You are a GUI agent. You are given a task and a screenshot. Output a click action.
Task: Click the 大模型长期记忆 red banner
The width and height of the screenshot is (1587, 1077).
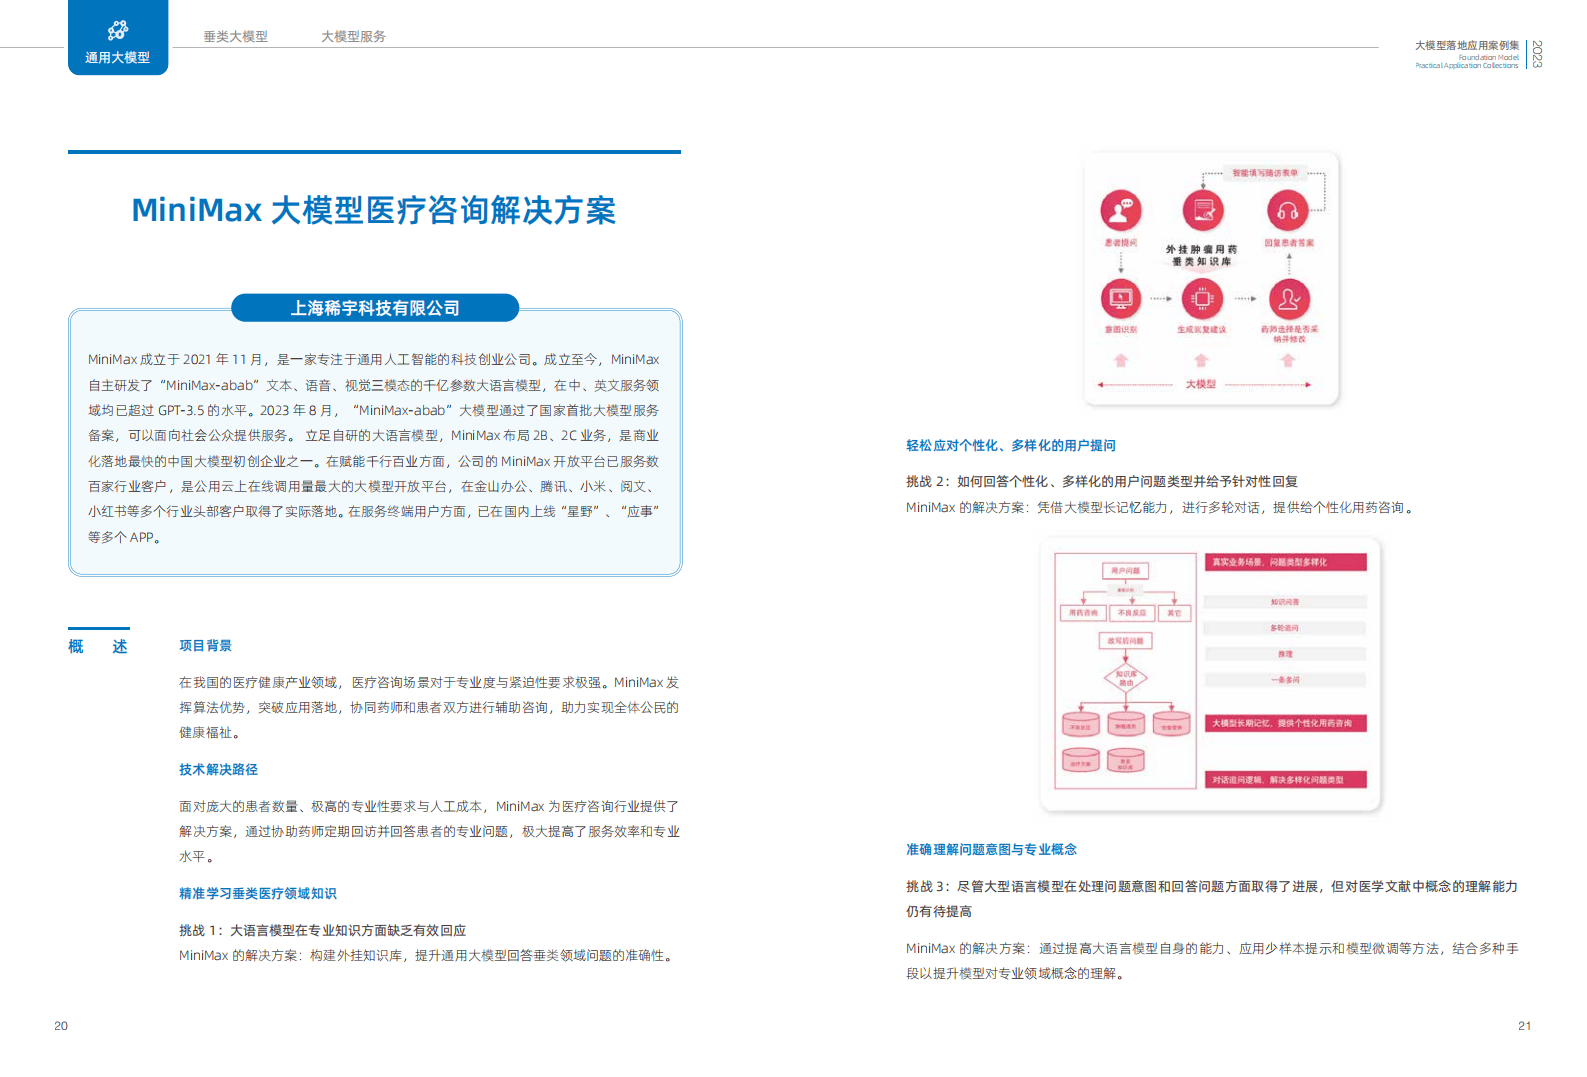[x=1285, y=723]
